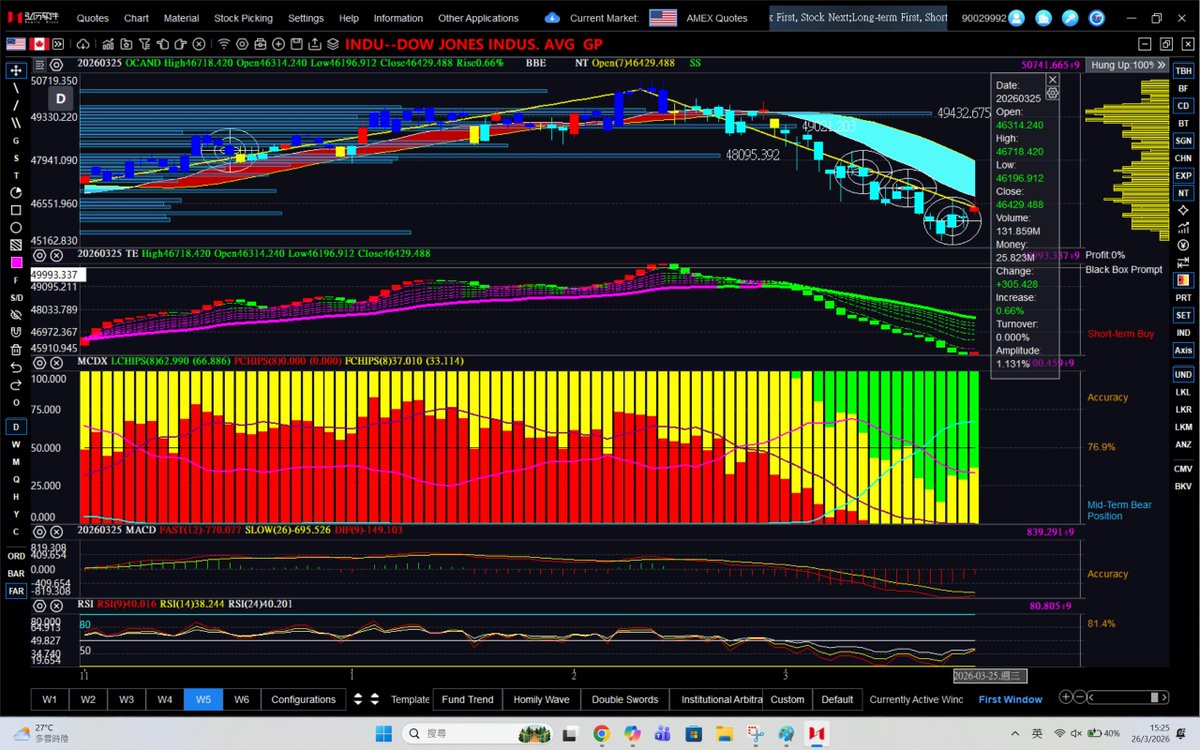Click the undo arrow icon

(x=16, y=367)
